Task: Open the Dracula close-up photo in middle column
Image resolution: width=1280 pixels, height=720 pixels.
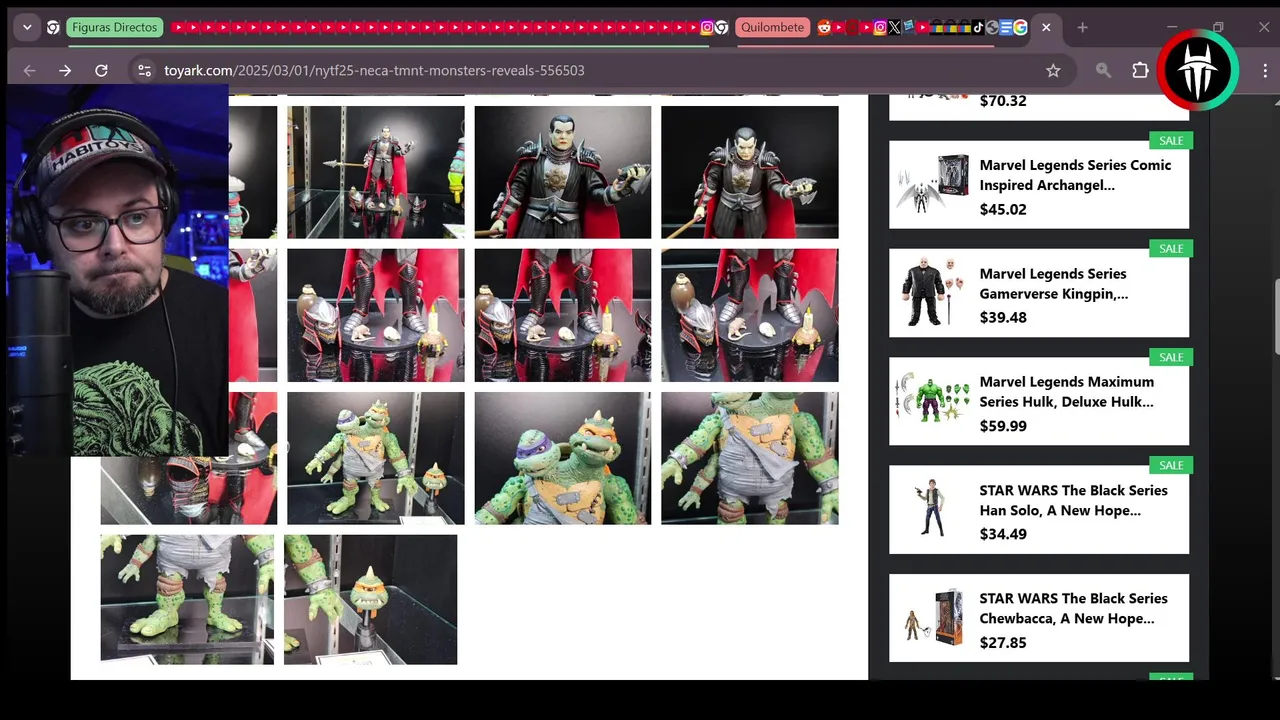Action: point(563,172)
